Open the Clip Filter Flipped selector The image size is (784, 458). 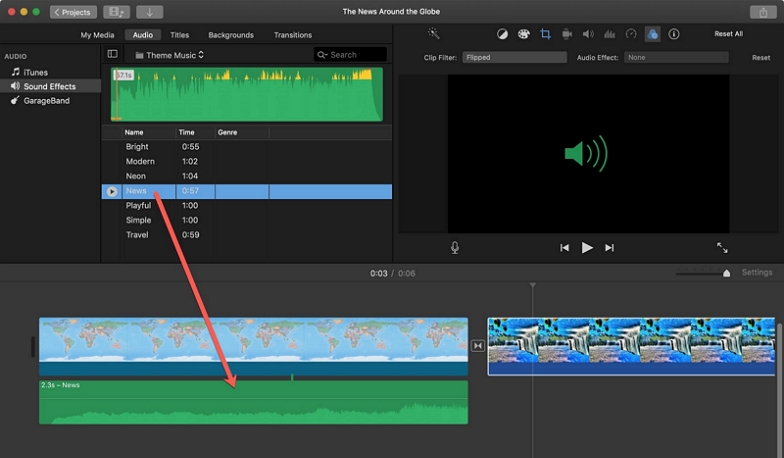[514, 58]
